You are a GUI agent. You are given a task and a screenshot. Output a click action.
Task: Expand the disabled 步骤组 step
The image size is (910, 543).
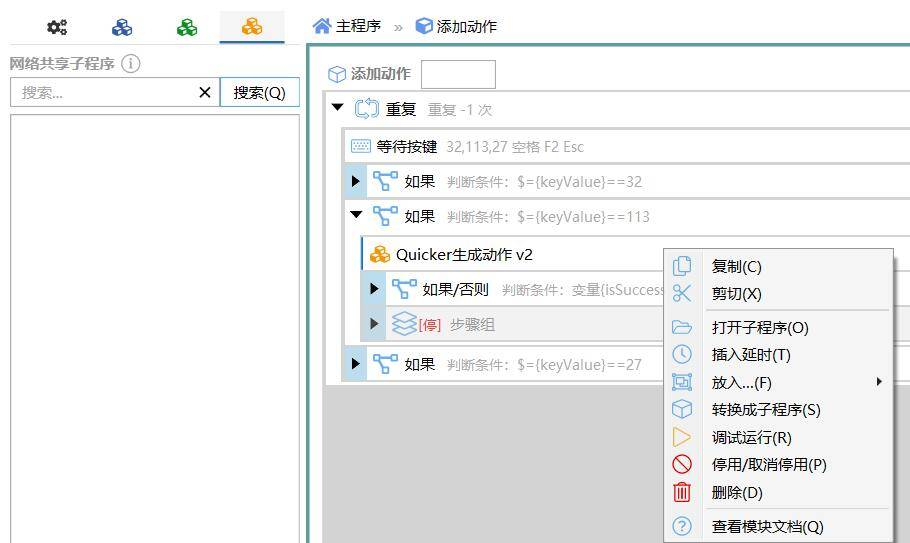pos(374,323)
